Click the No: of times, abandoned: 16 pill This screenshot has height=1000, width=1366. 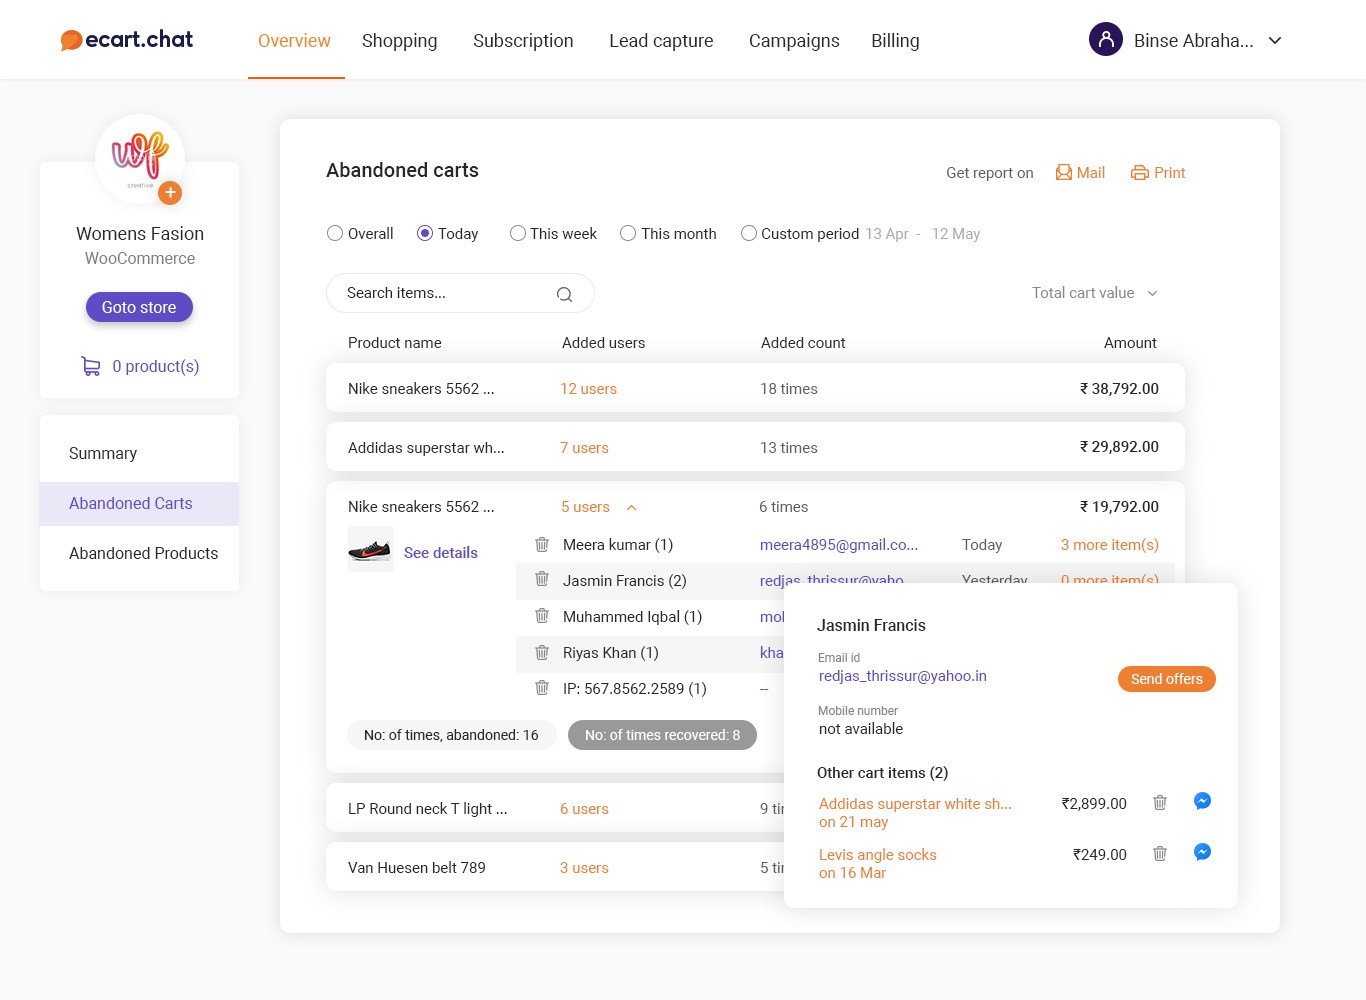point(451,735)
